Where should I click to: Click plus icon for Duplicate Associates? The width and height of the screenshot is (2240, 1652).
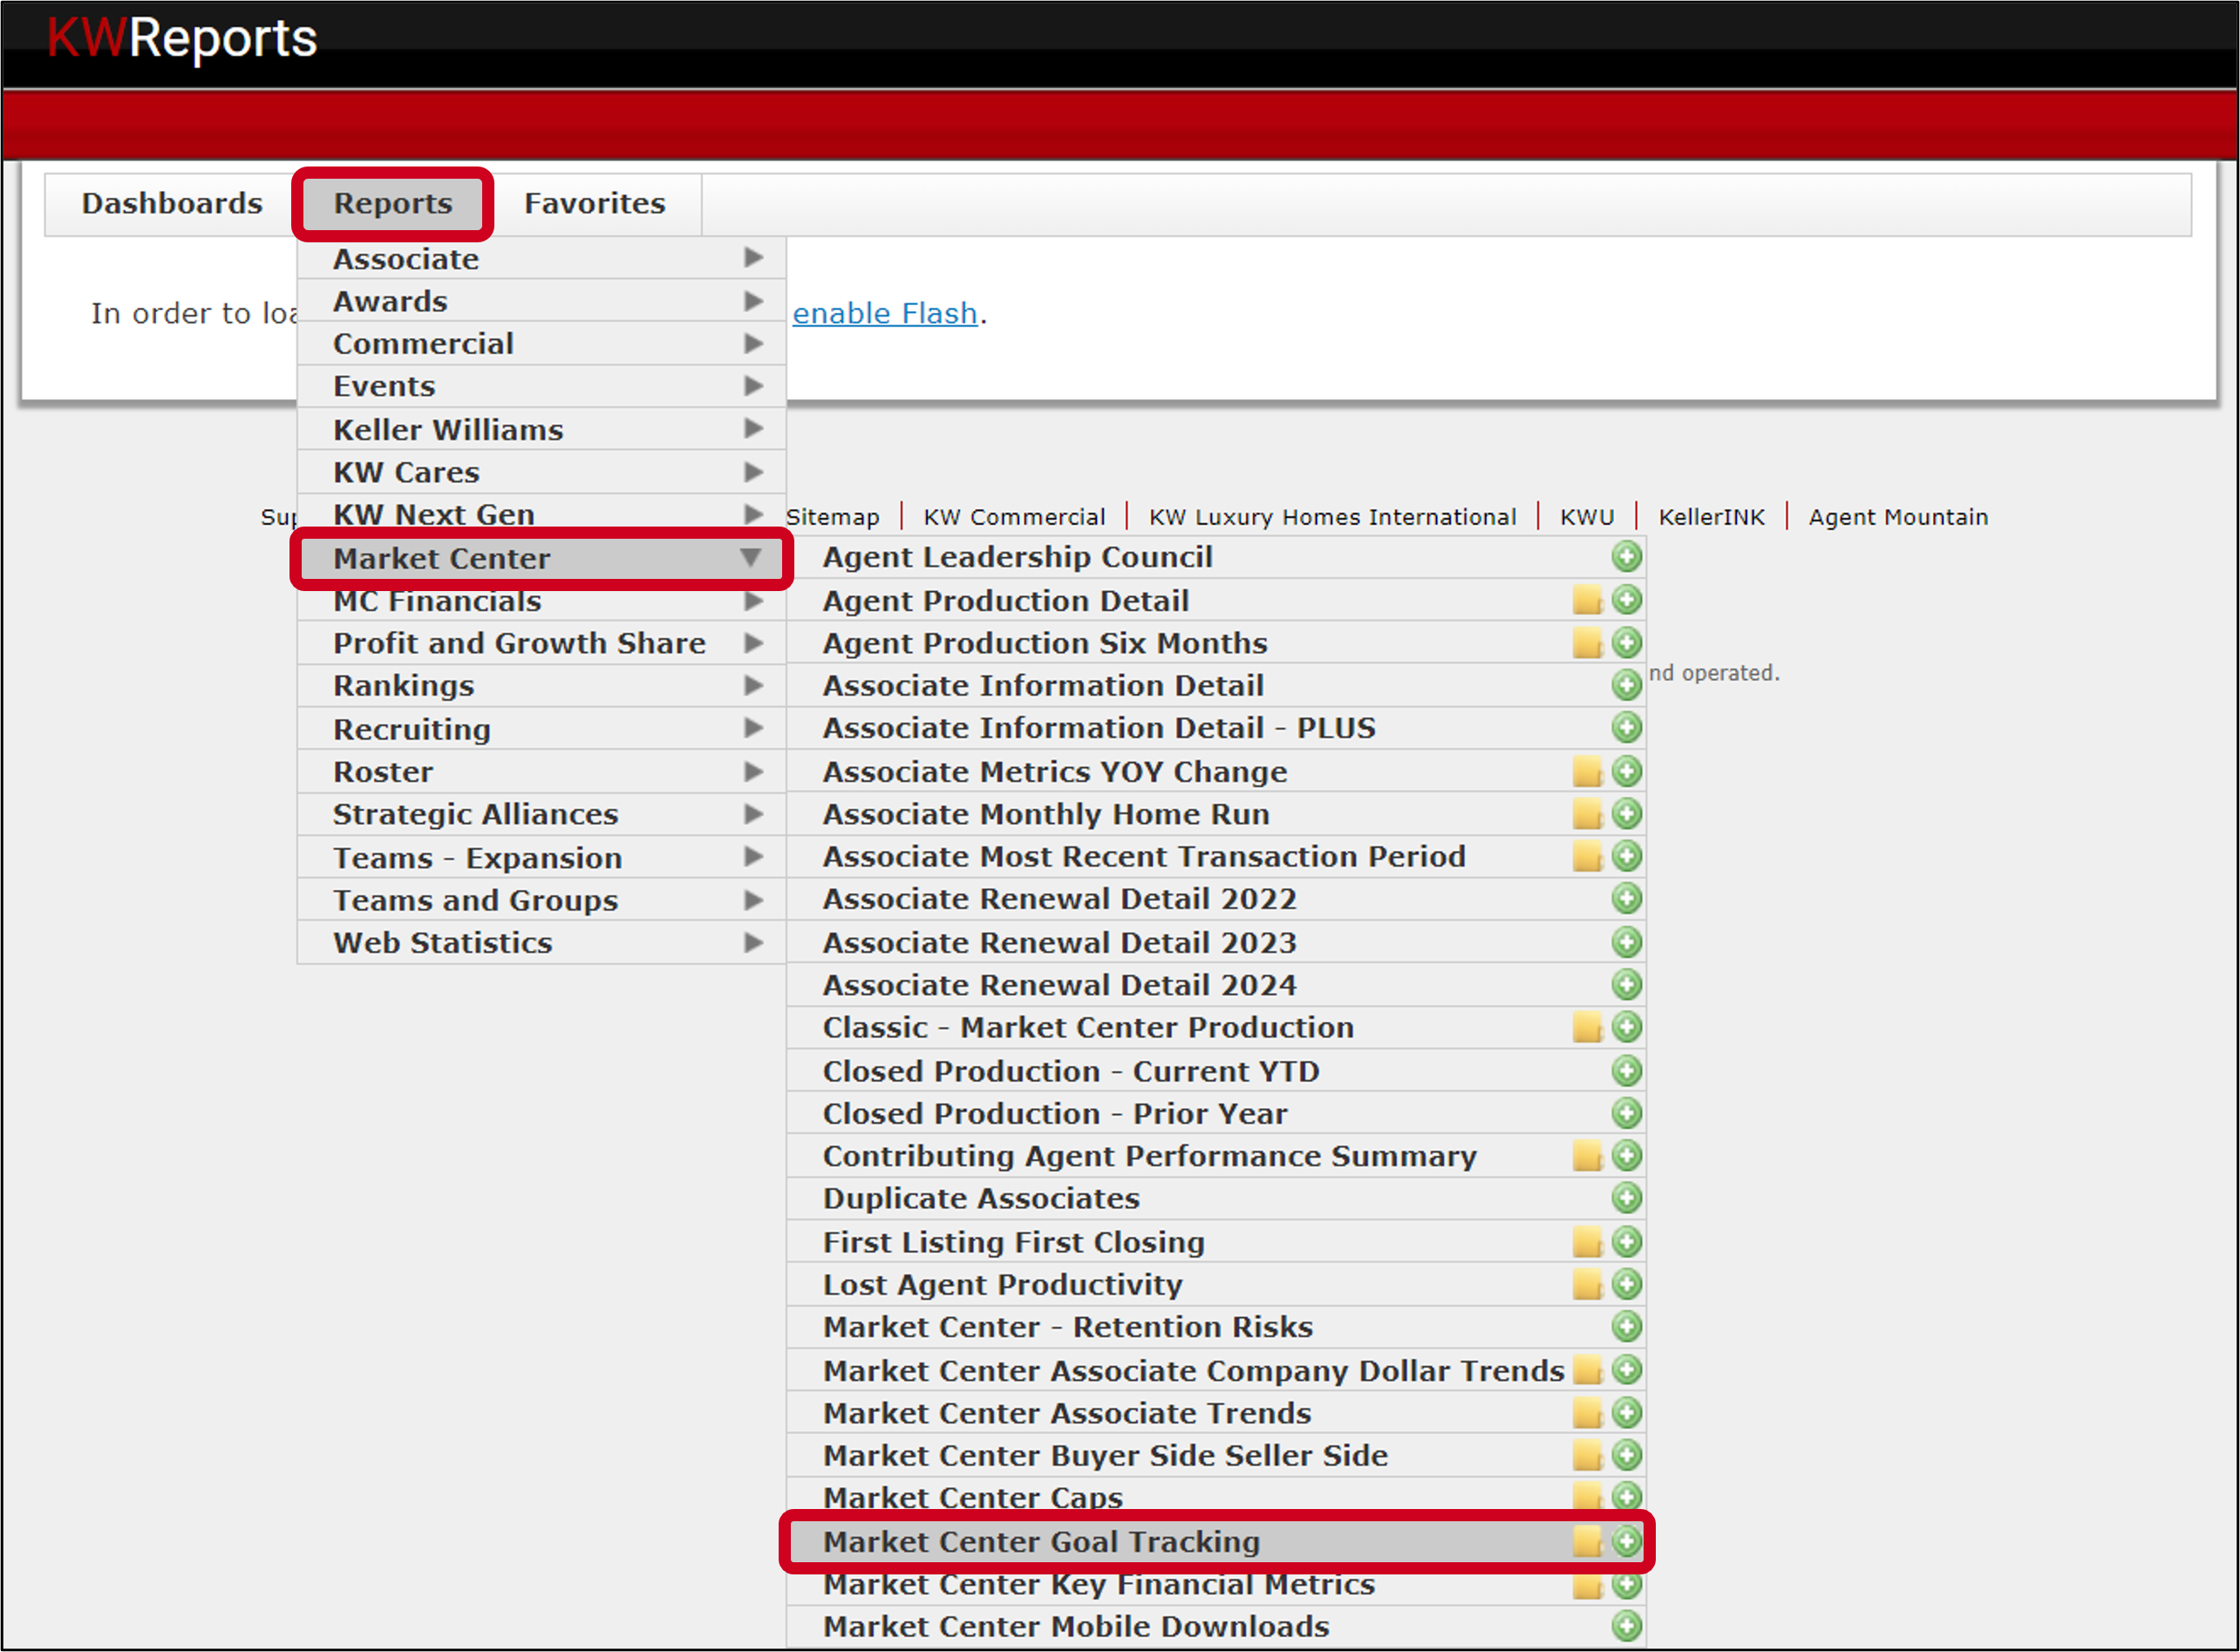click(x=1626, y=1198)
